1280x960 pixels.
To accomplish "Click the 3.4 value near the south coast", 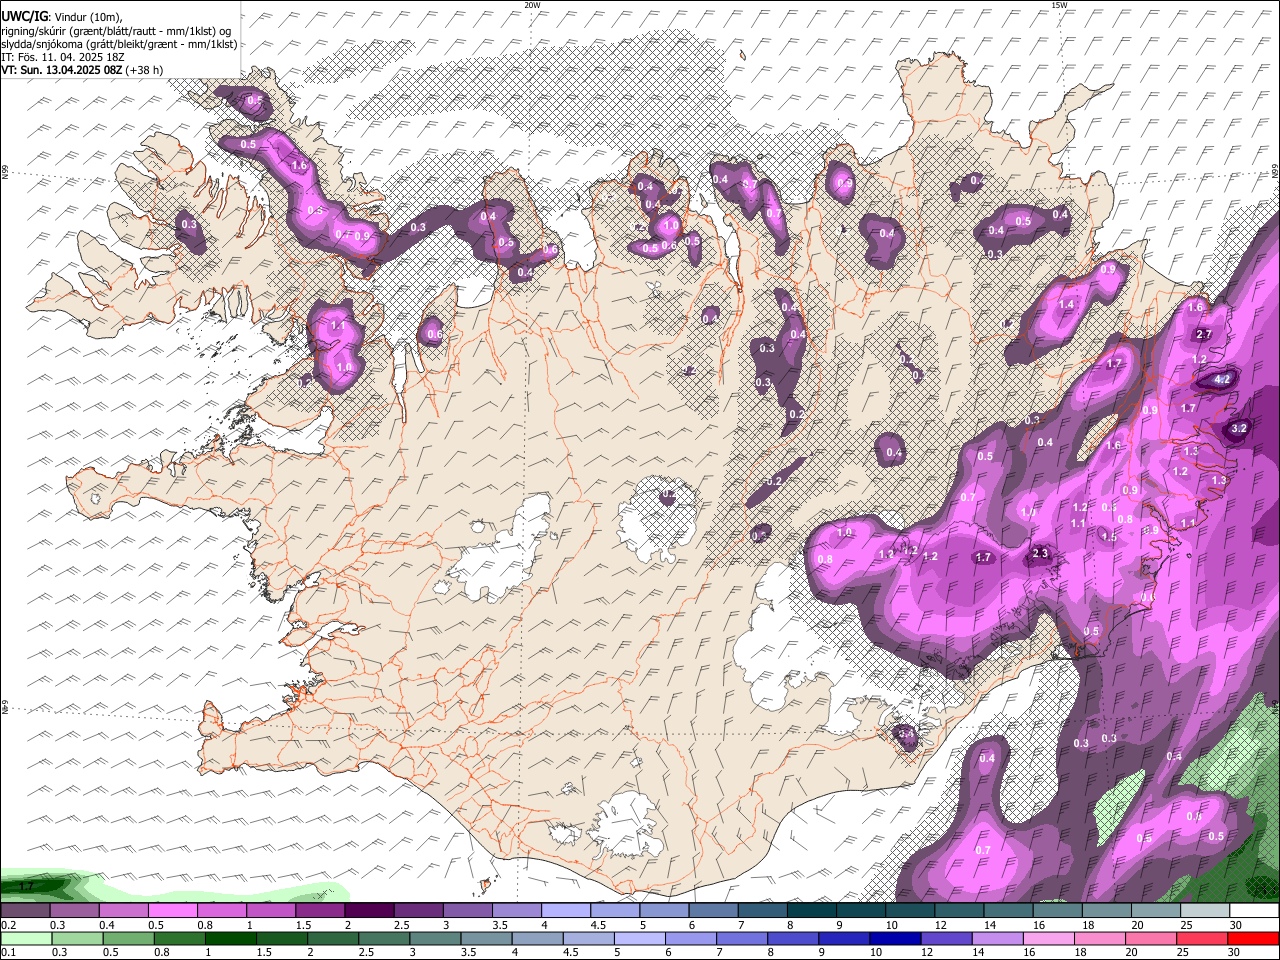I will click(x=907, y=734).
